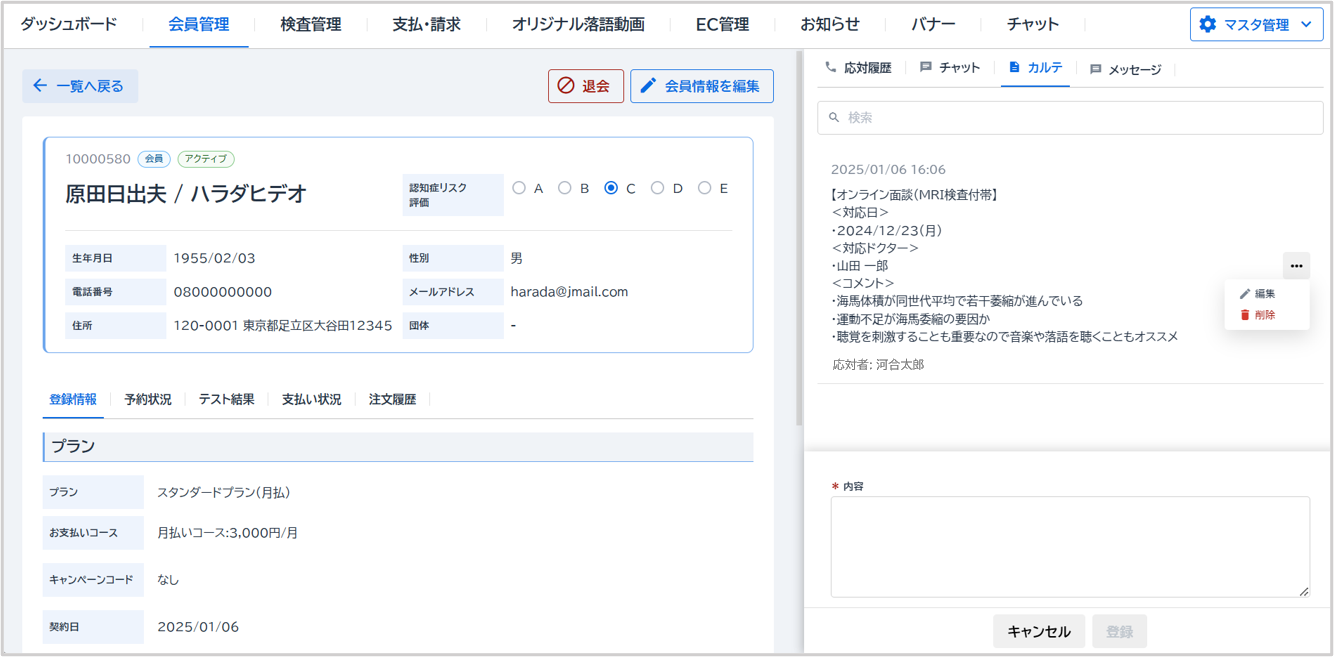Select dementia risk rating E

click(704, 188)
